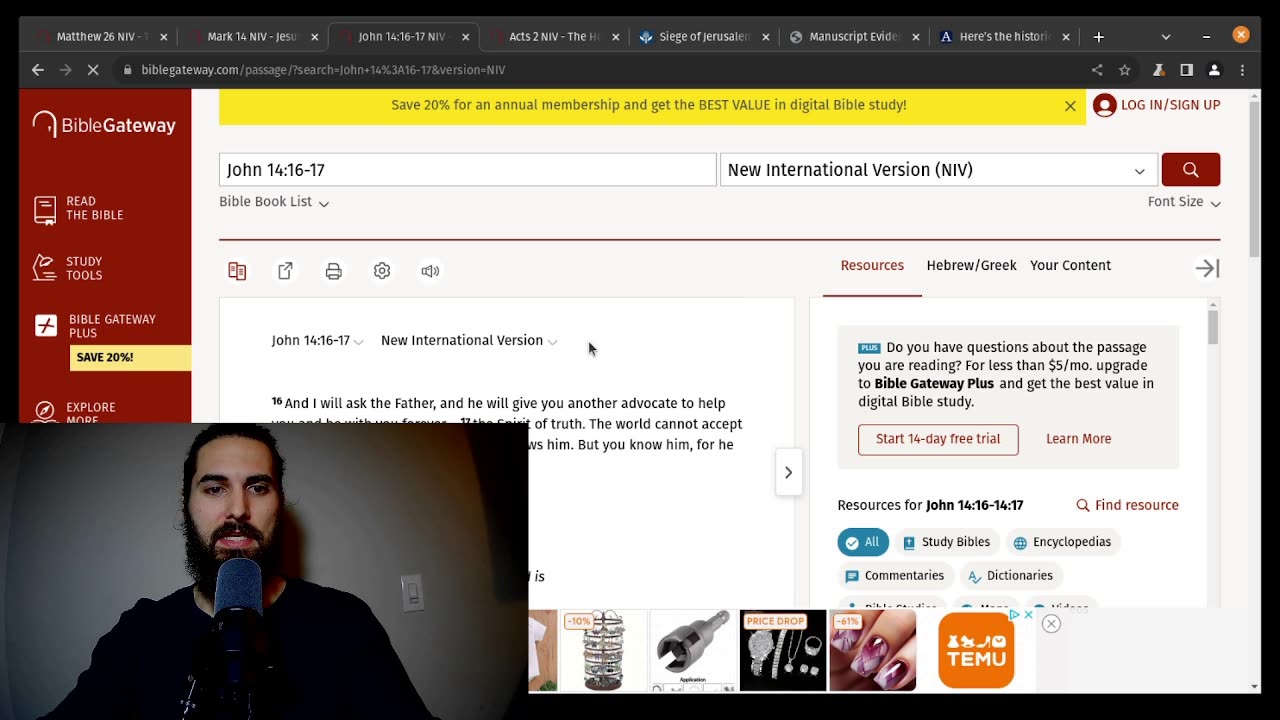
Task: Click Start 14-day free trial
Action: tap(938, 439)
